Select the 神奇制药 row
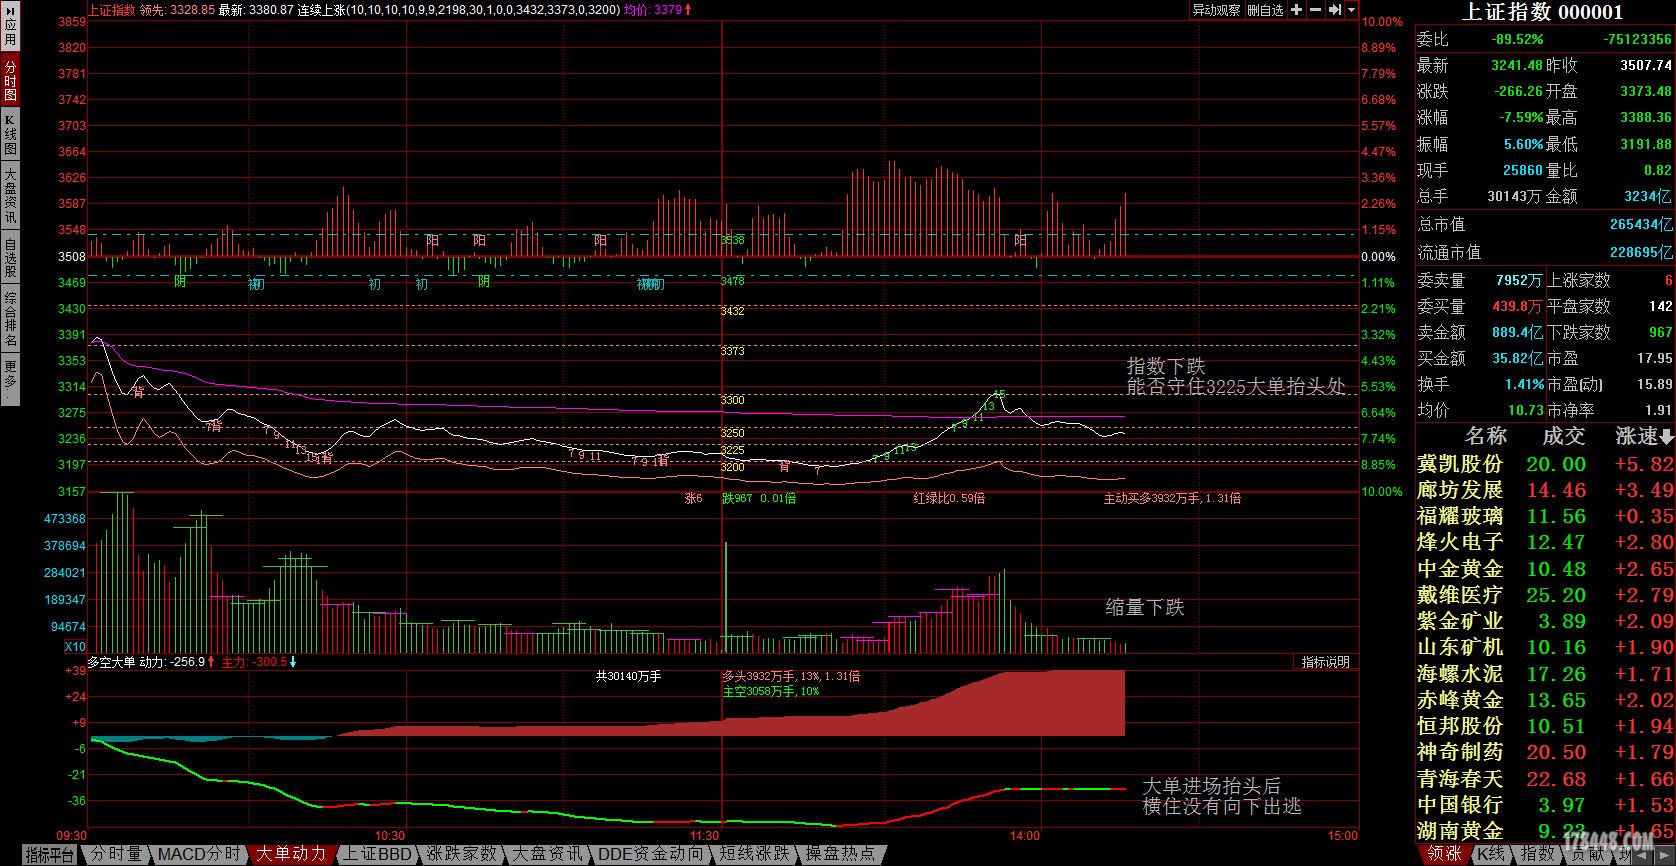The image size is (1676, 866). [x=1545, y=752]
